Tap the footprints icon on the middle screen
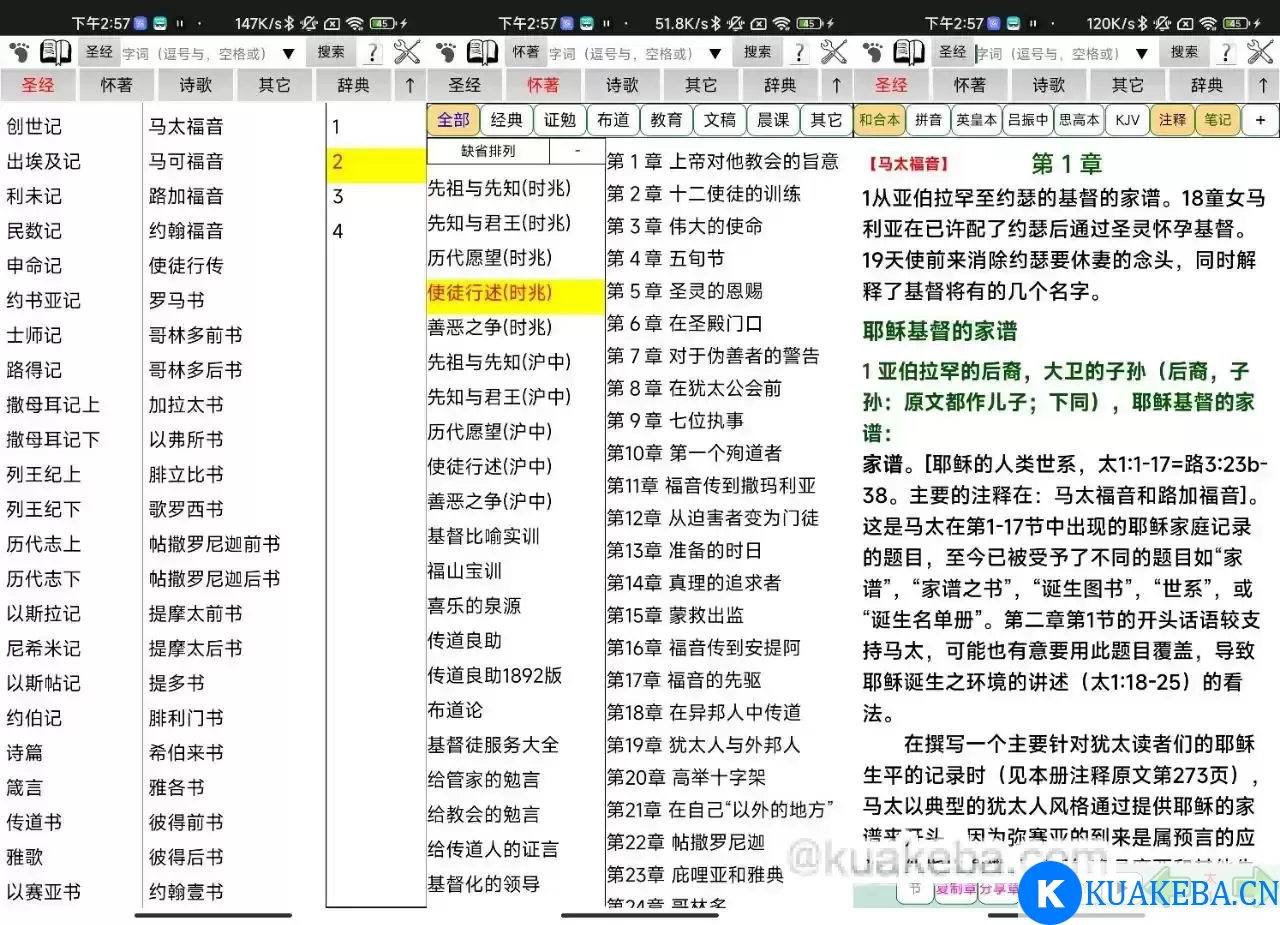 pos(447,53)
